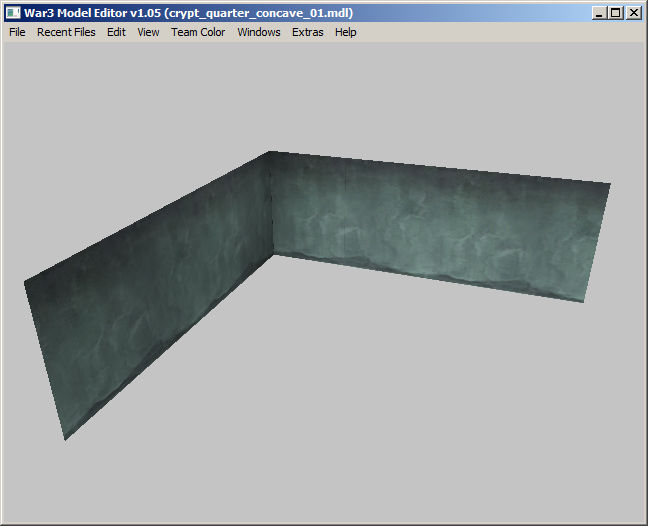The image size is (648, 526).
Task: Maximize the War3 Model Editor window
Action: (615, 13)
